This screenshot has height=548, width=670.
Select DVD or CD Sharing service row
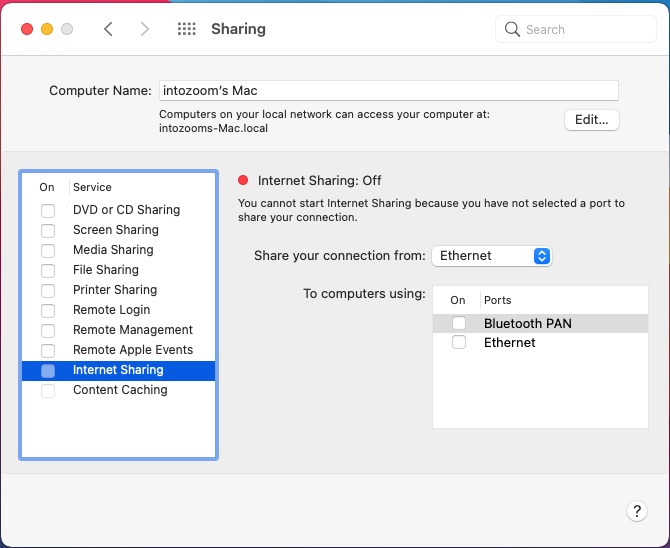pyautogui.click(x=118, y=210)
